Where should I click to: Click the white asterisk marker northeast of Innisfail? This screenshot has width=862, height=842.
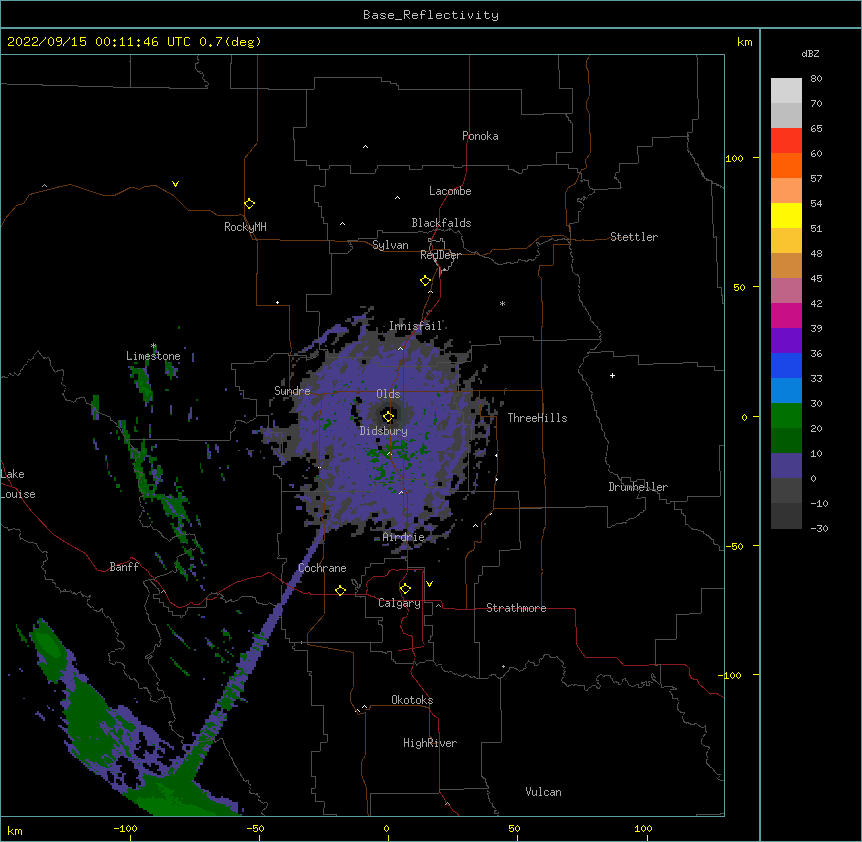pyautogui.click(x=502, y=303)
